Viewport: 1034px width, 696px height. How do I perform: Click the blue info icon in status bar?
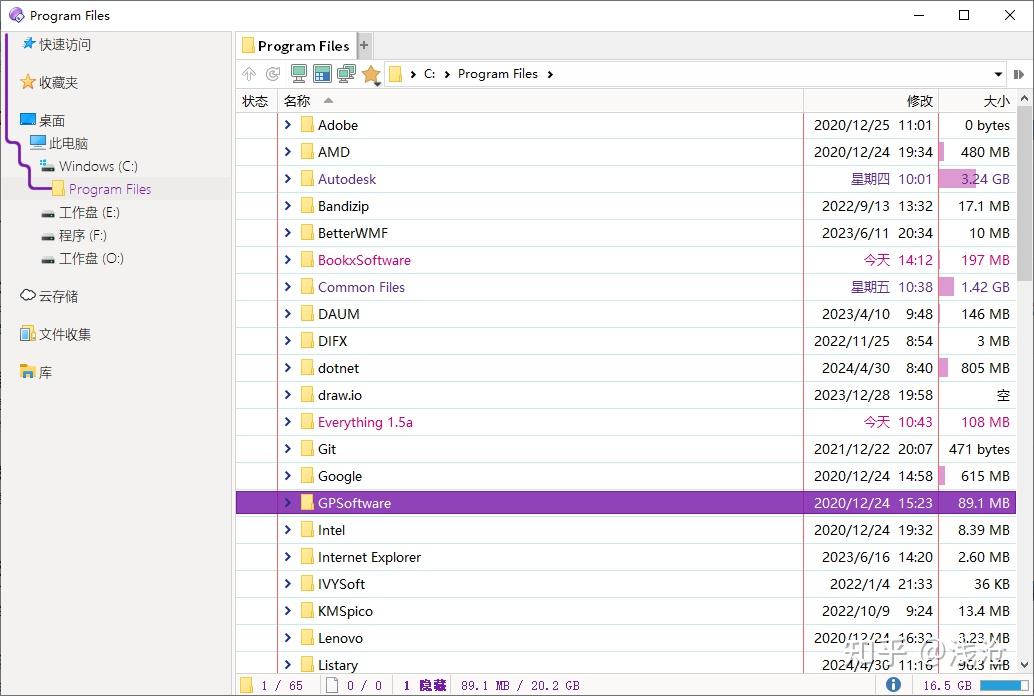coord(893,685)
